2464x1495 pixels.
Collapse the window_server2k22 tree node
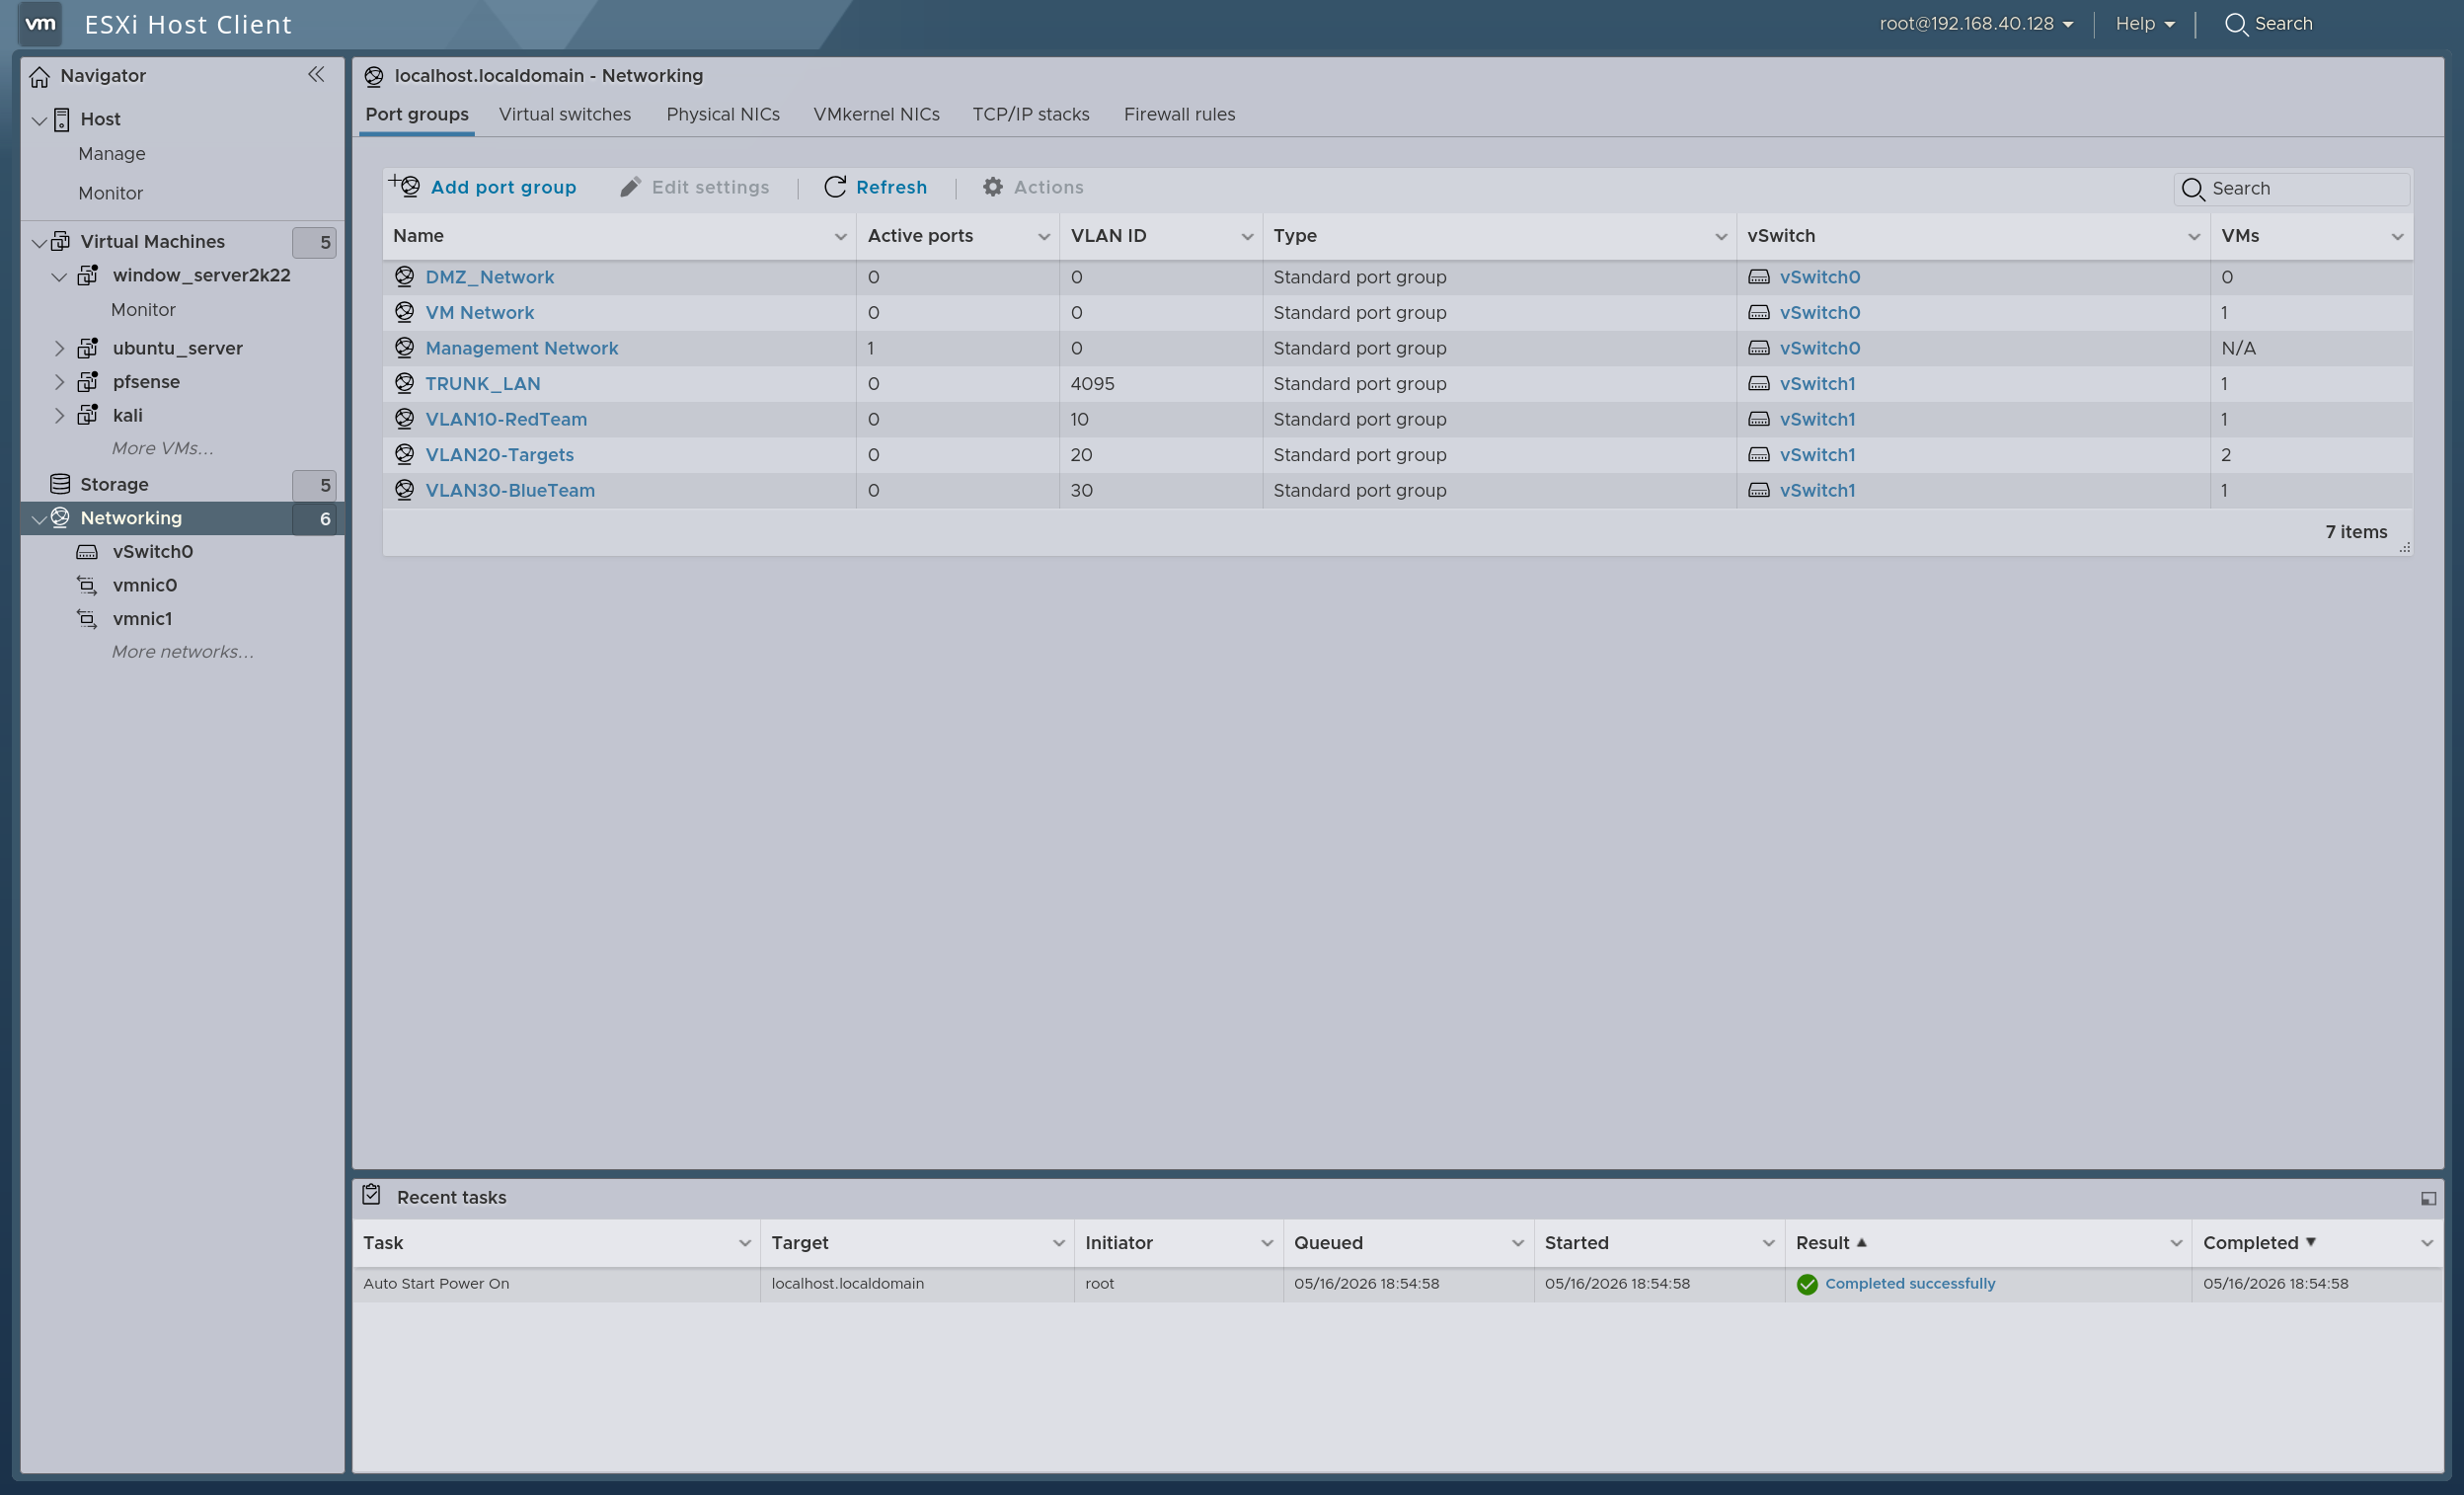coord(59,276)
